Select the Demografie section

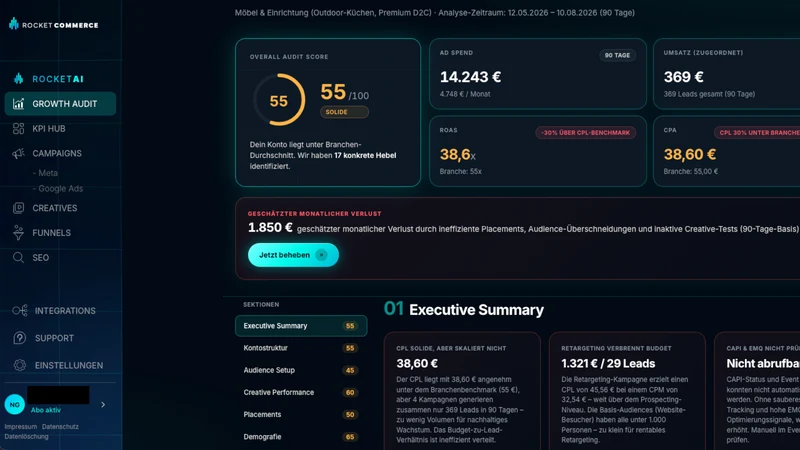coord(301,437)
